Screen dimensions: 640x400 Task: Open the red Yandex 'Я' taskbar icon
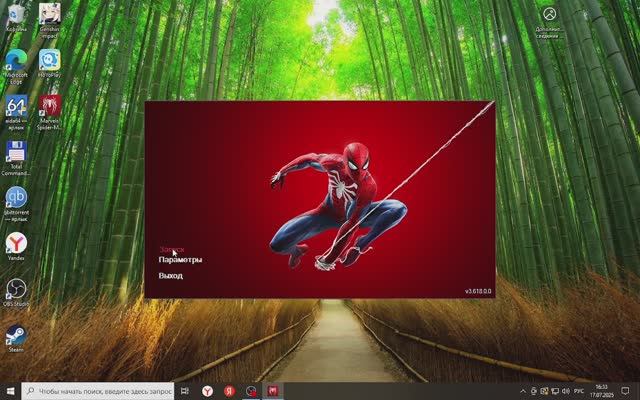[229, 391]
